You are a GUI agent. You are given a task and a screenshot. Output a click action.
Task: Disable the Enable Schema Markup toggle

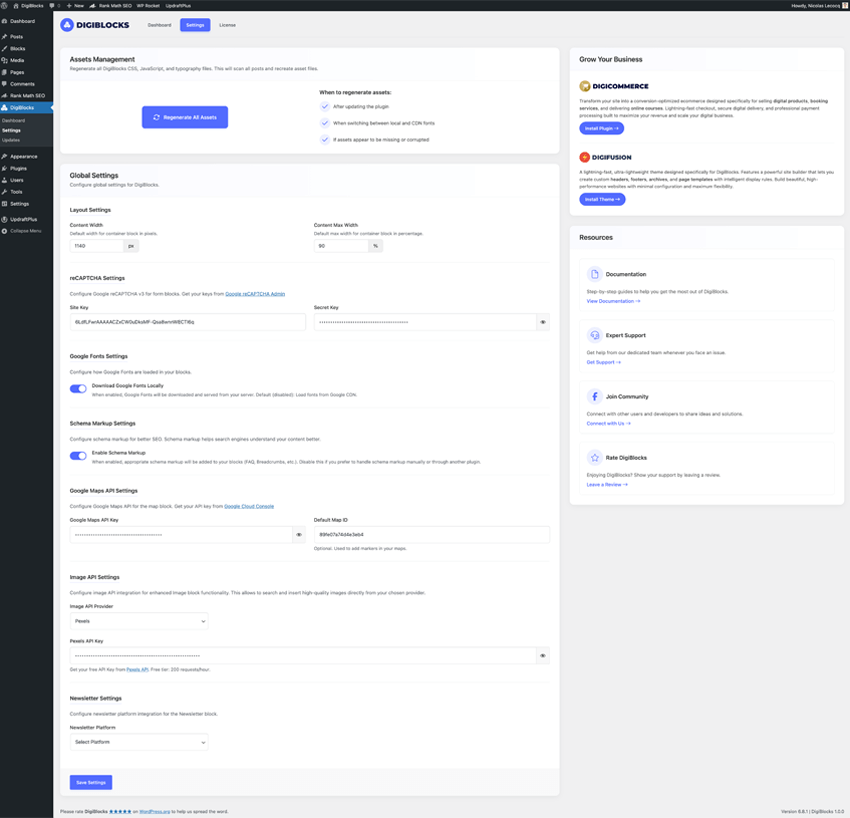(x=76, y=455)
